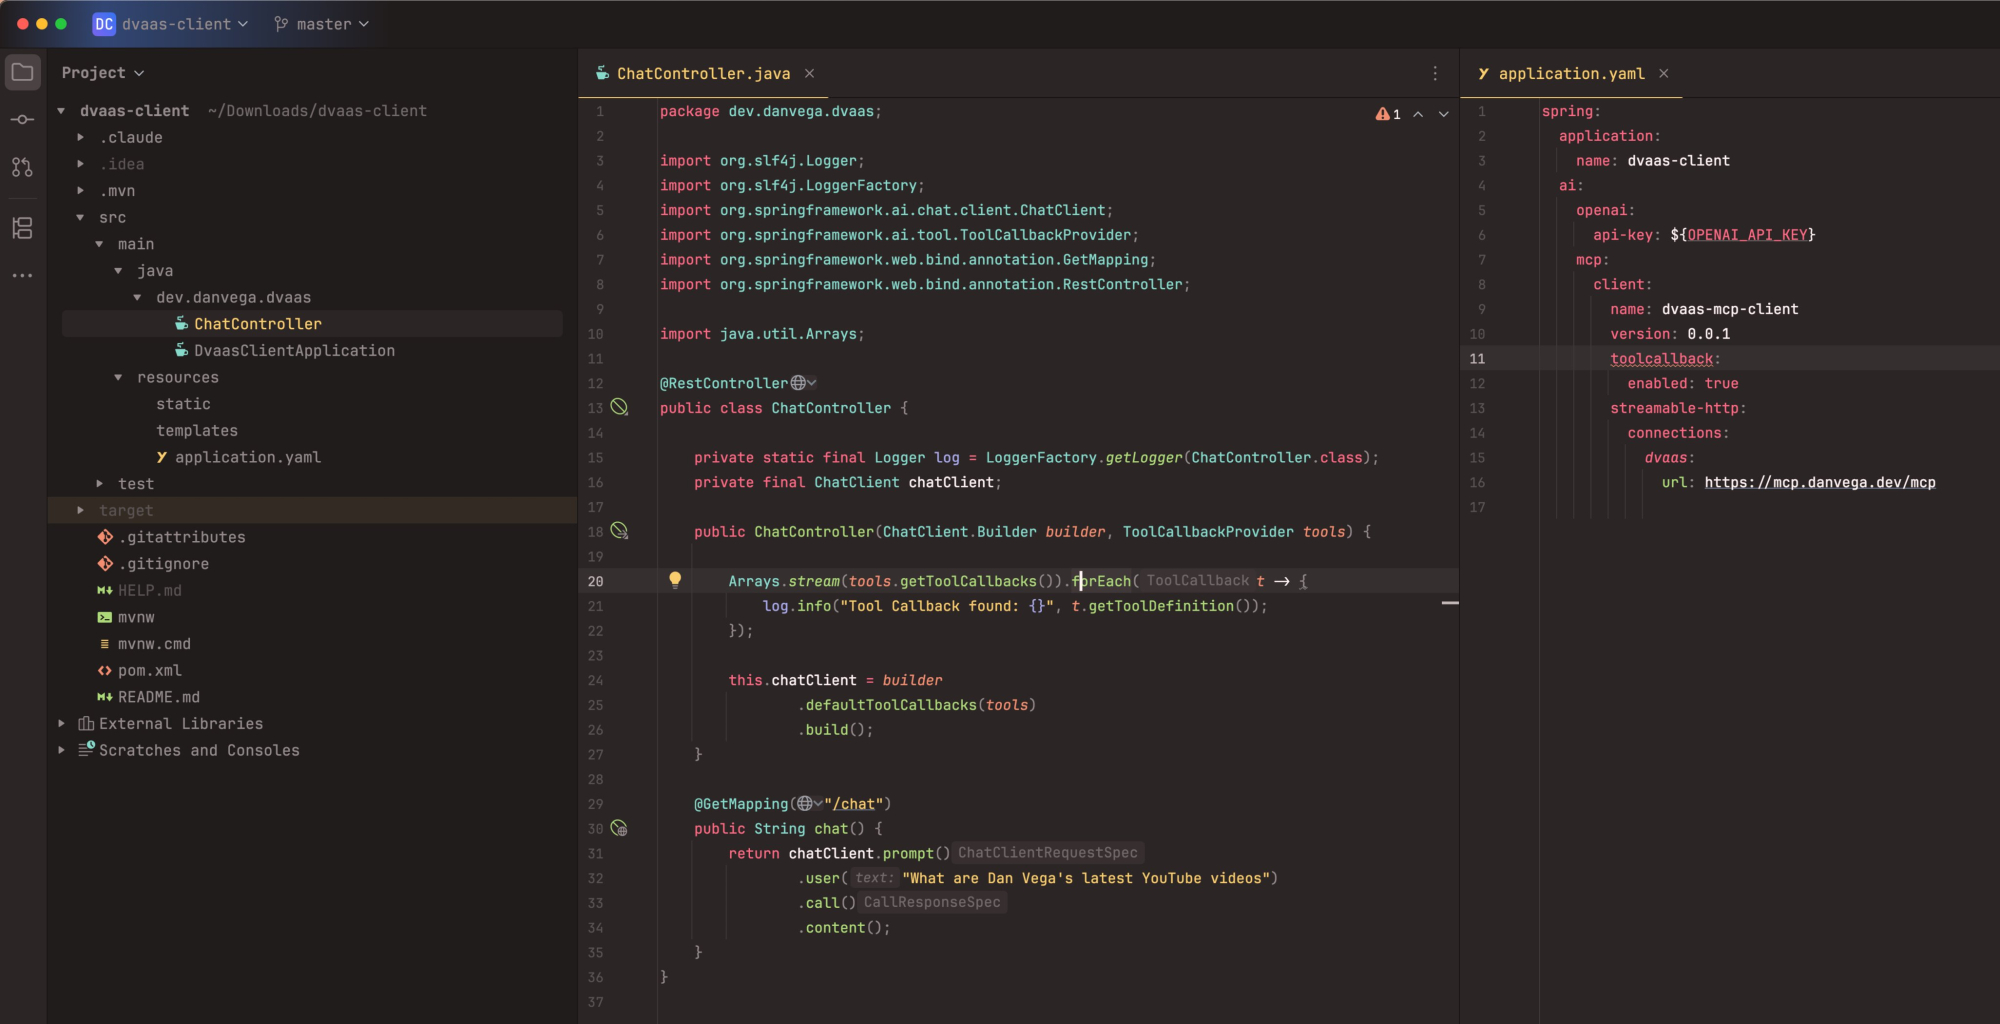Open the Structure tool window icon
Screen dimensions: 2000x1024
click(22, 228)
